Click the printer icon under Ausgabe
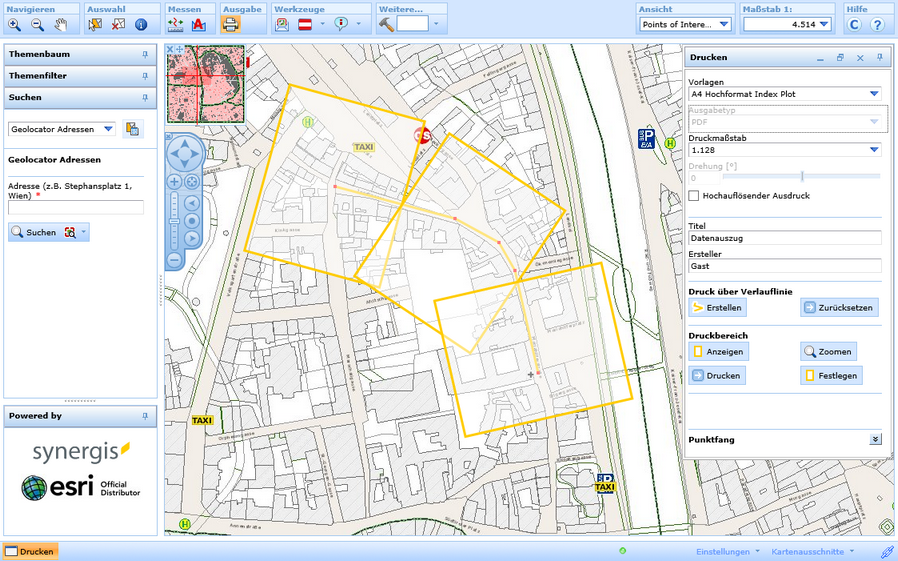This screenshot has height=561, width=898. pyautogui.click(x=230, y=24)
